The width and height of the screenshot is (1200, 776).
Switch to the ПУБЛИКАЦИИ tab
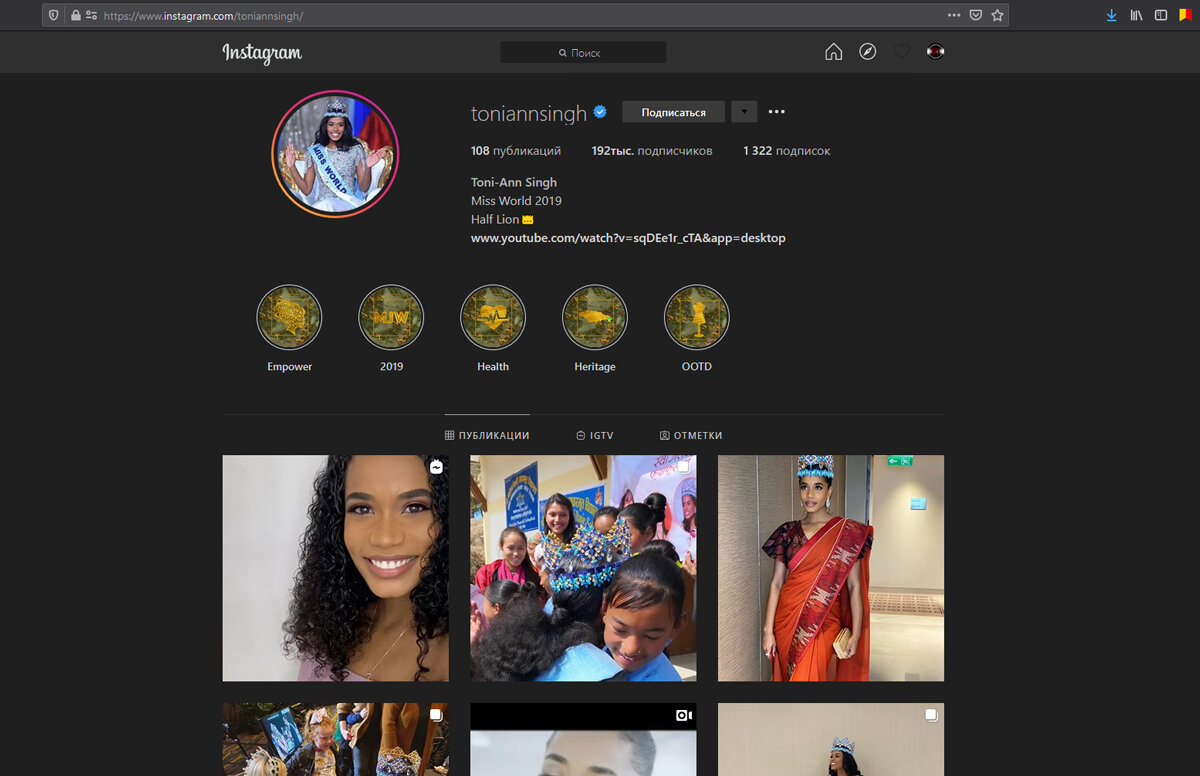click(487, 436)
